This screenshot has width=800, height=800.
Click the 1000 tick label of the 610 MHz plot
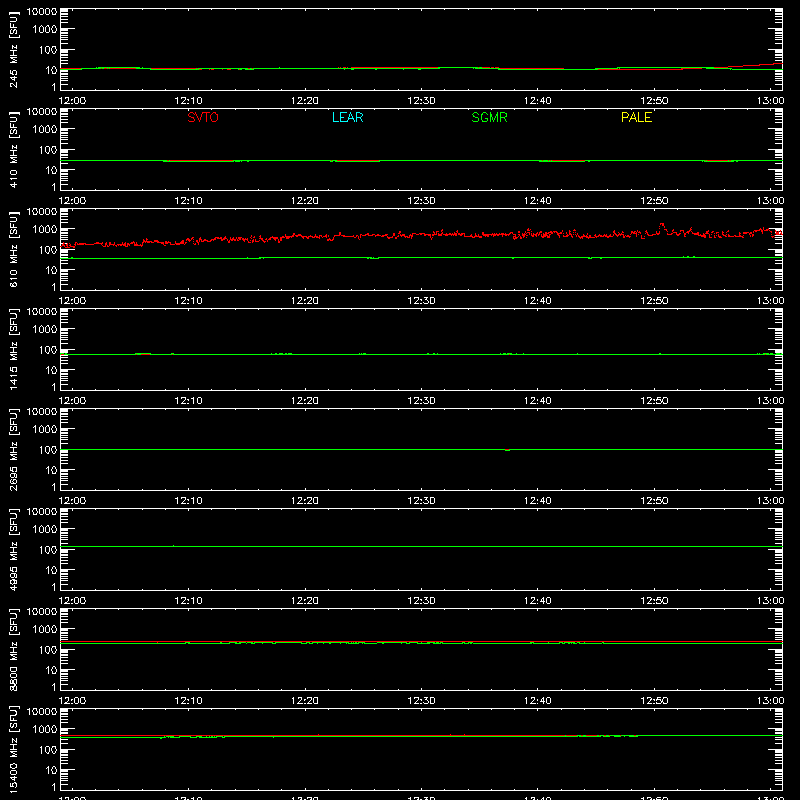45,230
